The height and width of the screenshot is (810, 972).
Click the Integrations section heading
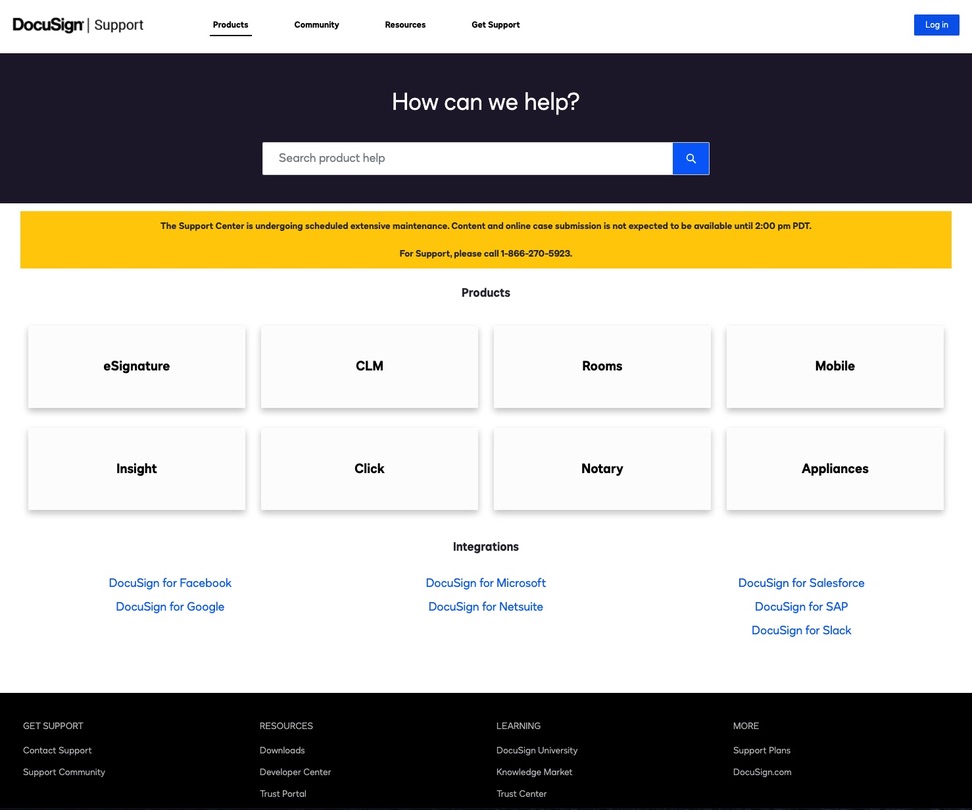(x=486, y=547)
